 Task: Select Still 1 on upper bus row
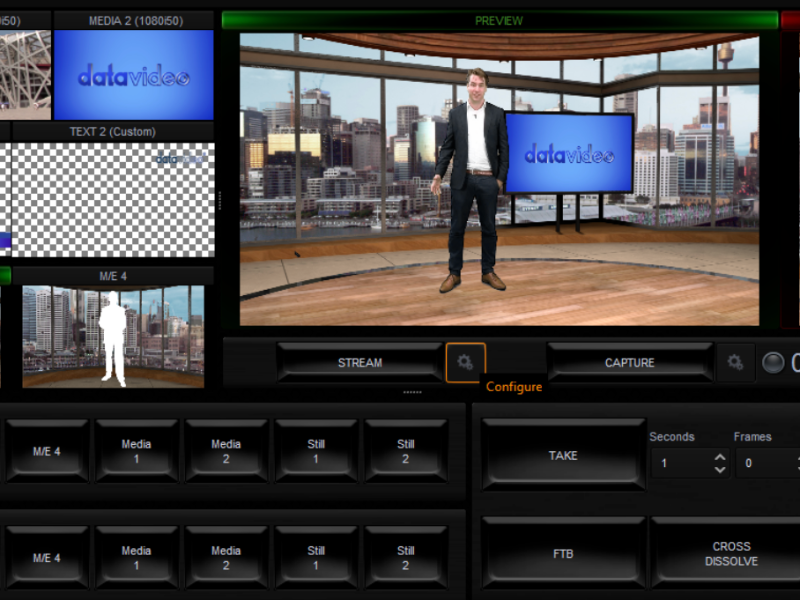[316, 452]
